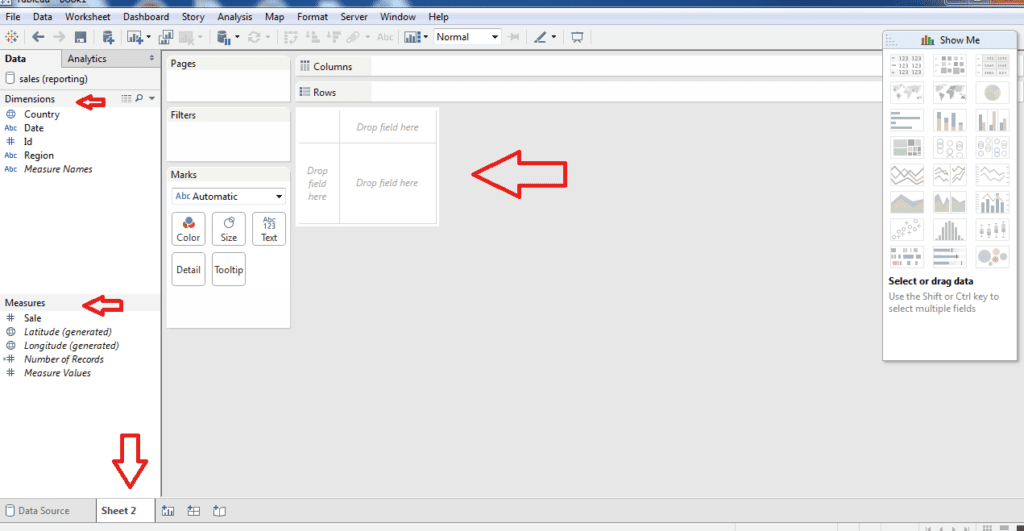Screen dimensions: 1024x531
Task: Open the Highlight pen dropdown arrow
Action: tap(554, 37)
